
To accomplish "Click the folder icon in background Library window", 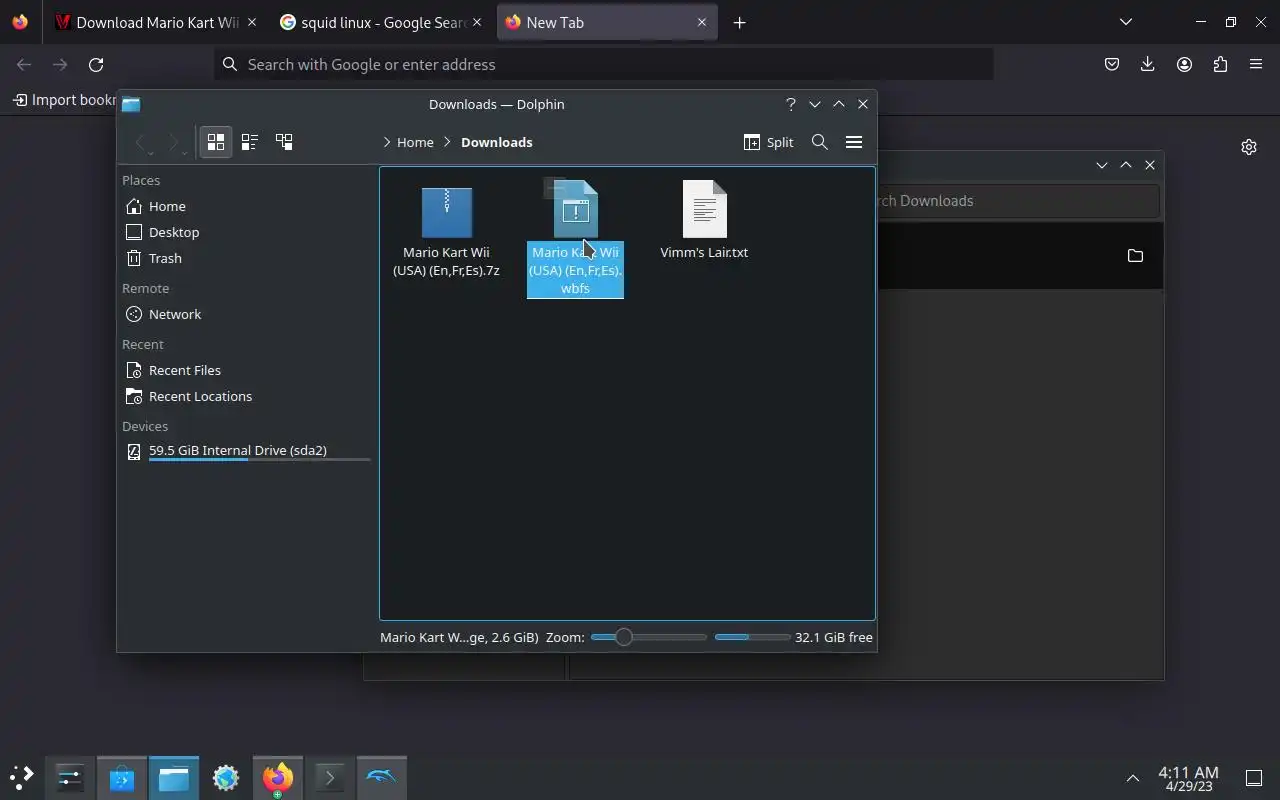I will pyautogui.click(x=1135, y=256).
